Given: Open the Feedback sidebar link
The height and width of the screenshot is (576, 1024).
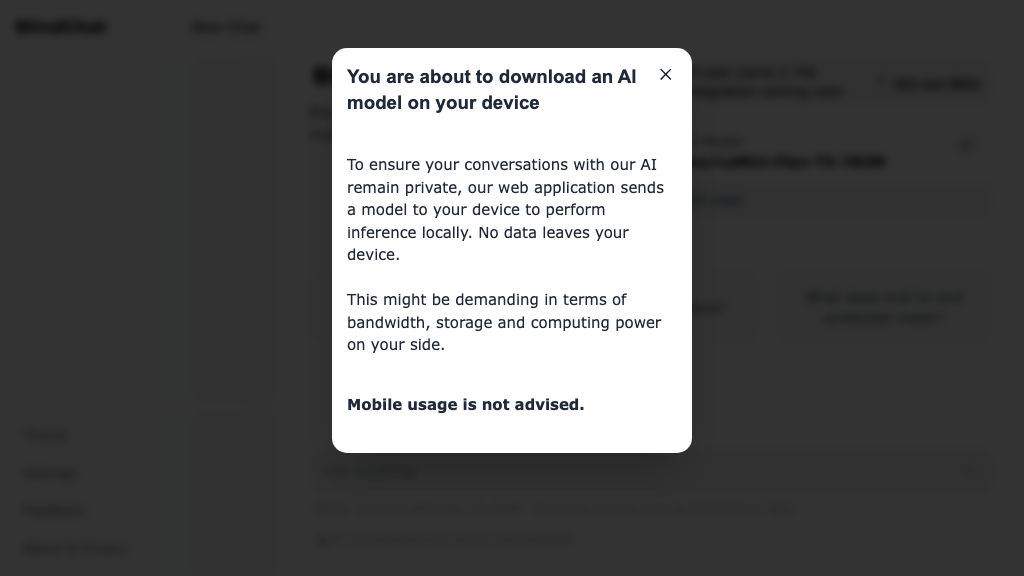Looking at the screenshot, I should 54,511.
